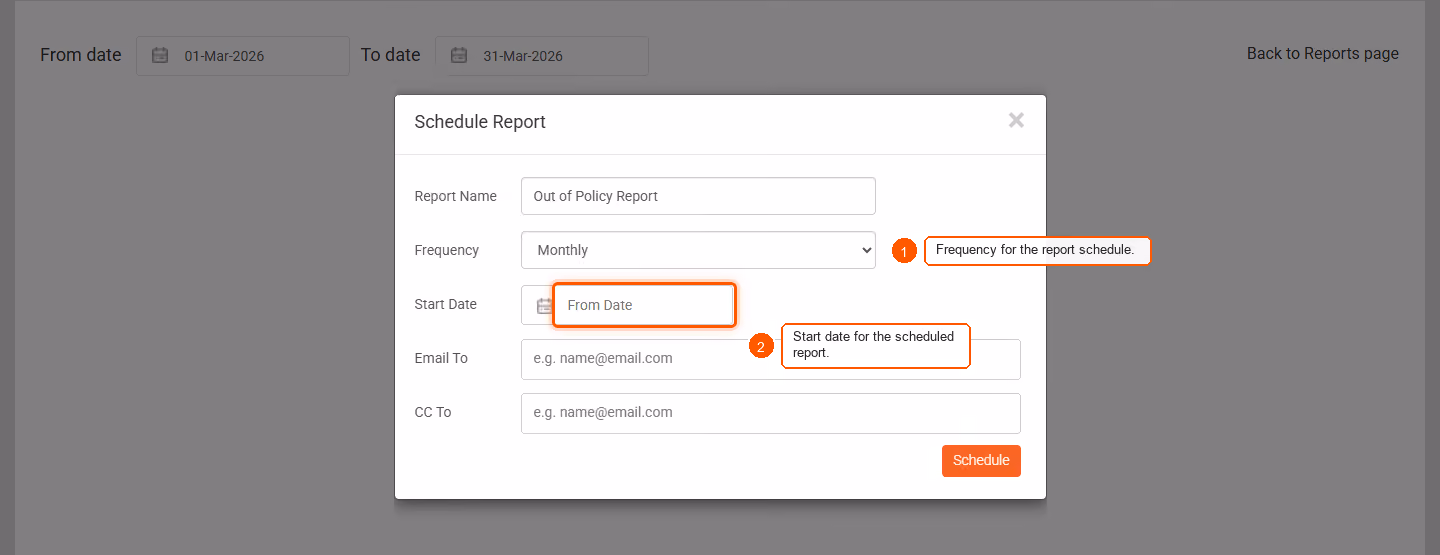
Task: Click the 'Start Date' label
Action: click(445, 304)
